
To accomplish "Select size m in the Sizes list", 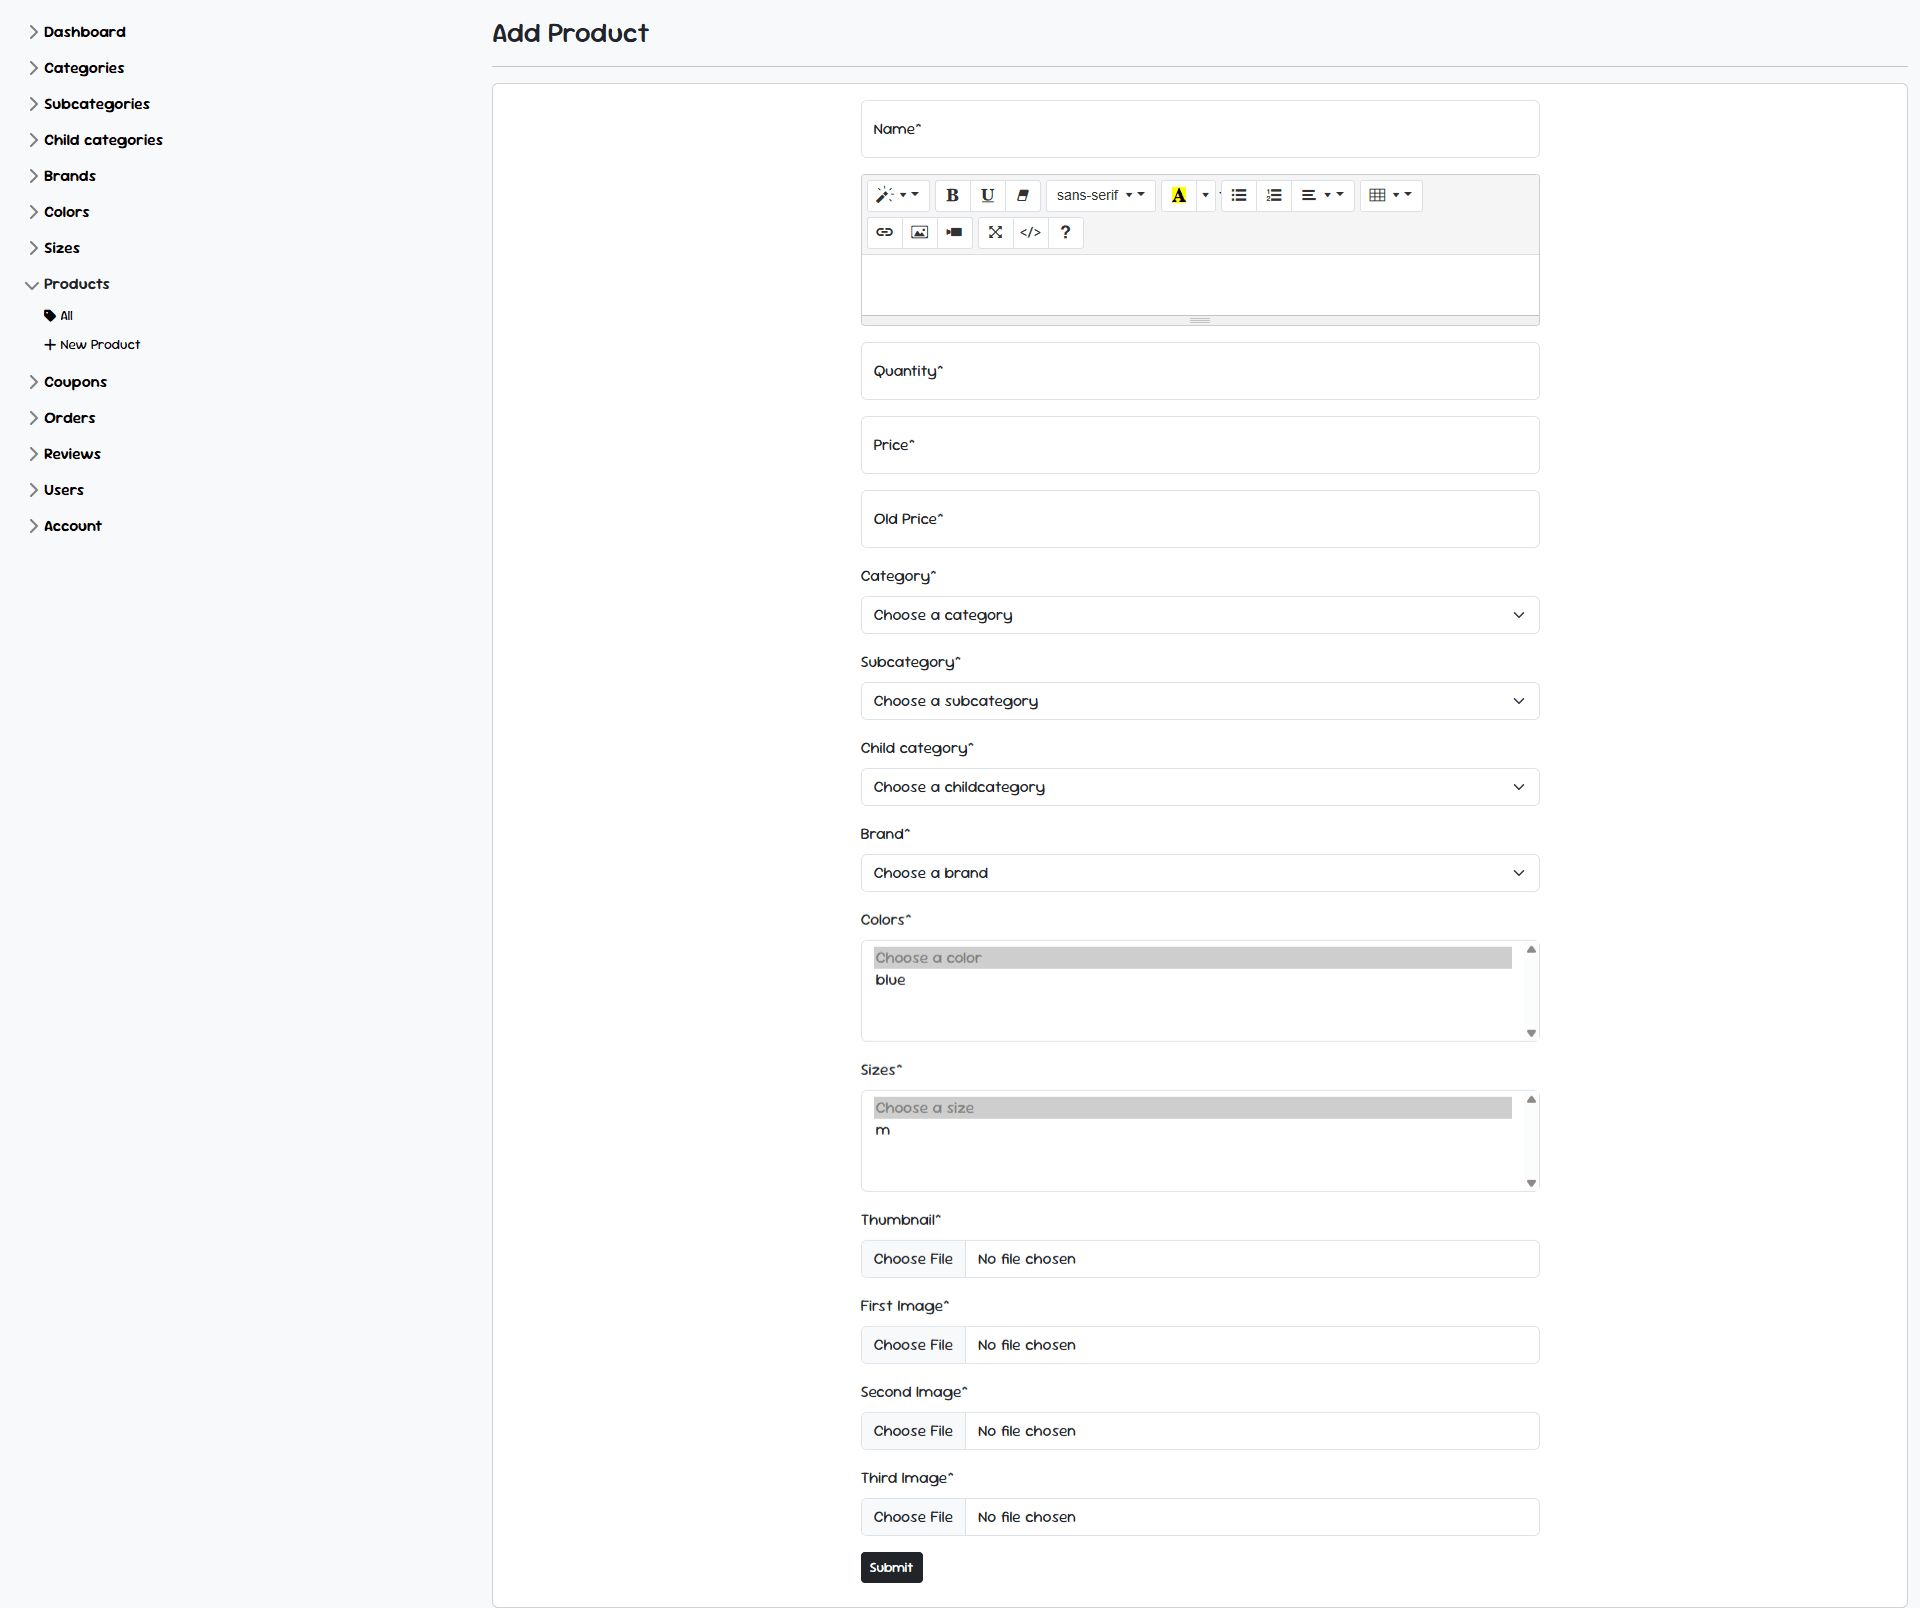I will coord(882,1130).
